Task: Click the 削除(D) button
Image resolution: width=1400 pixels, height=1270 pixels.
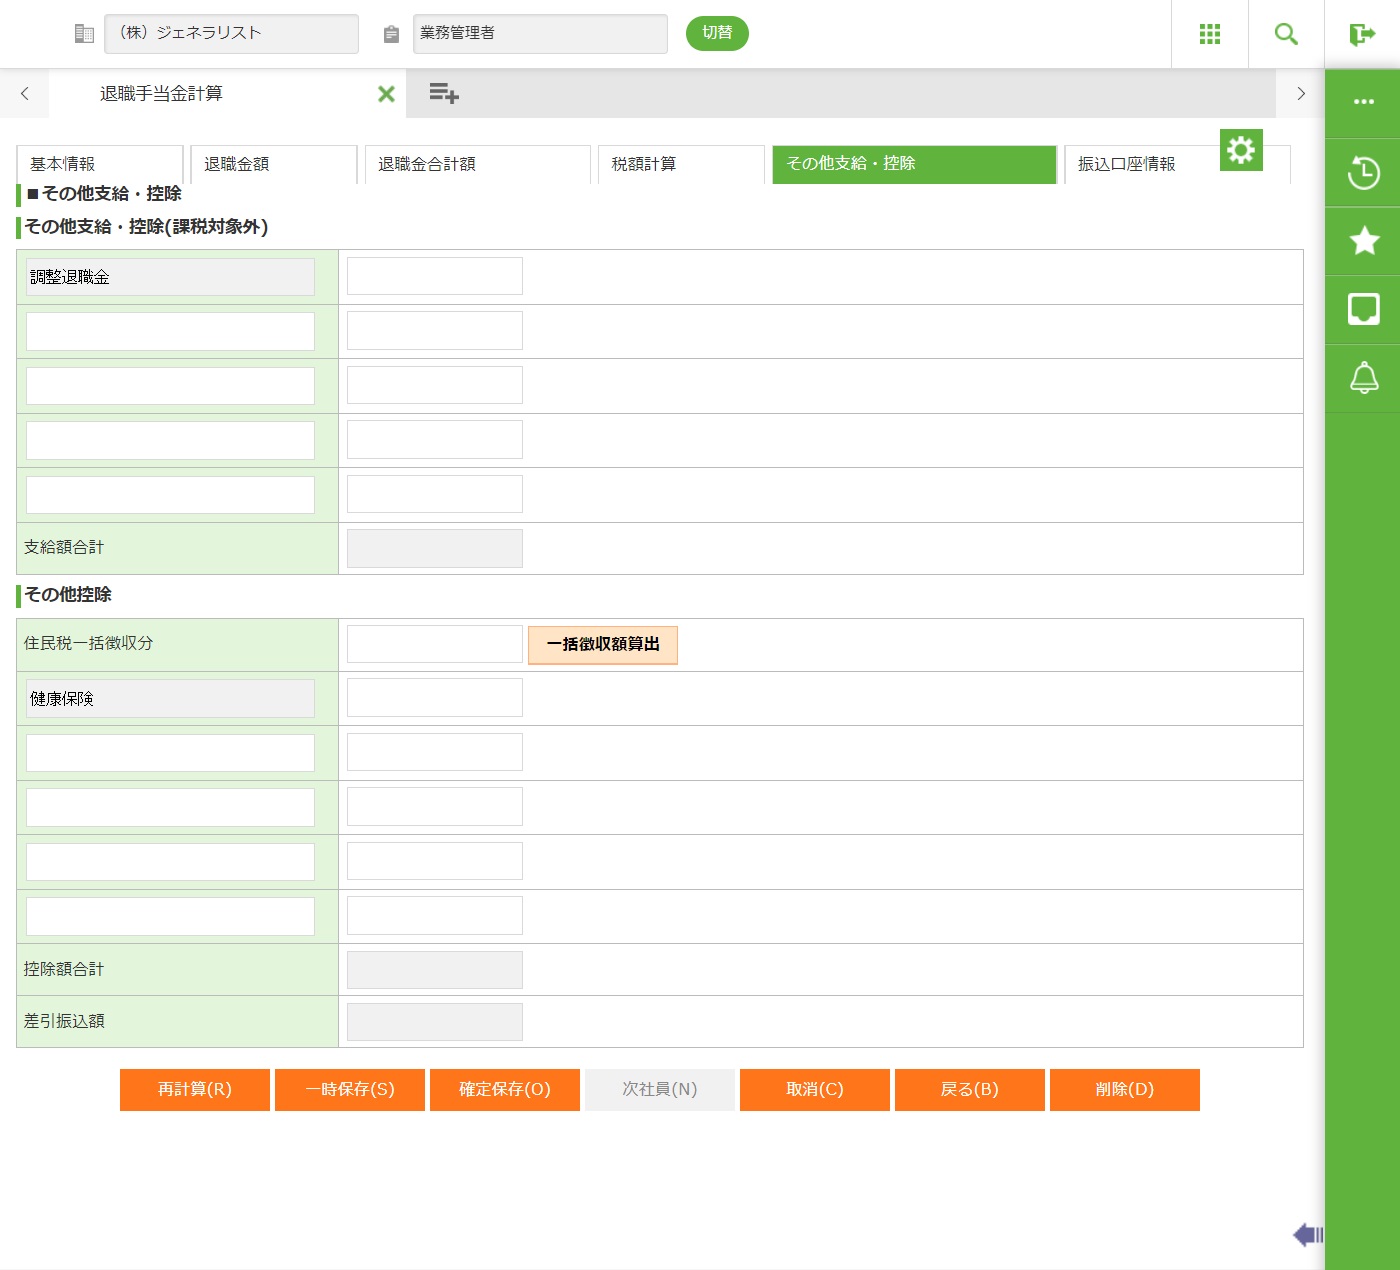Action: (x=1125, y=1090)
